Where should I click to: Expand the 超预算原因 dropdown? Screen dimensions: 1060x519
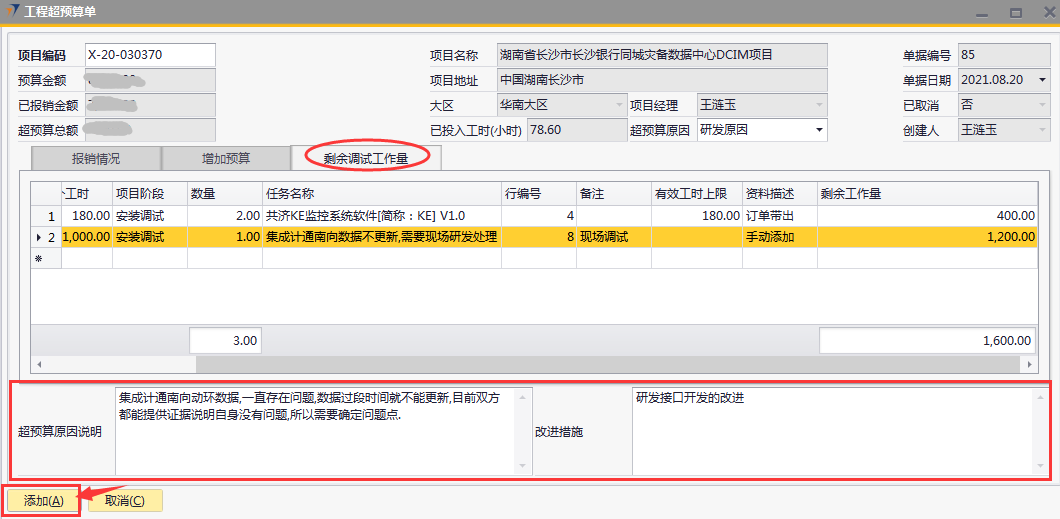coord(820,130)
